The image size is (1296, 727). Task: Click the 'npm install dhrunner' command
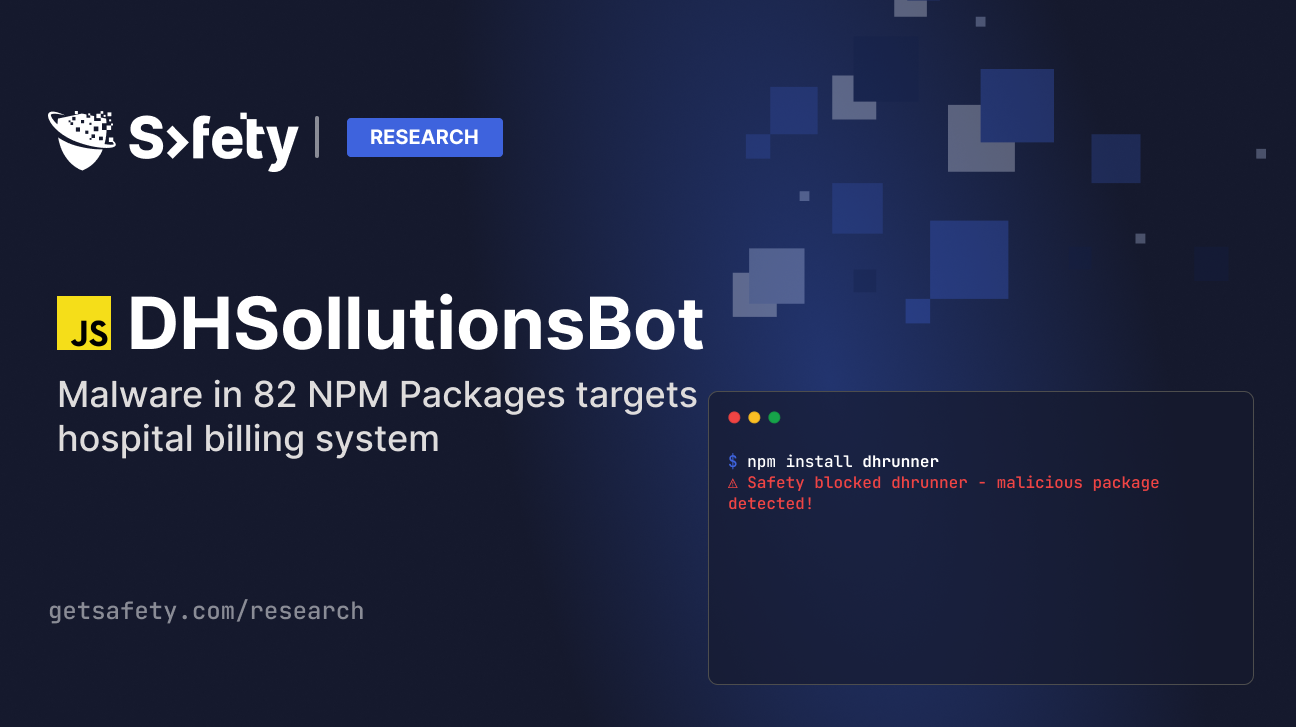point(843,461)
